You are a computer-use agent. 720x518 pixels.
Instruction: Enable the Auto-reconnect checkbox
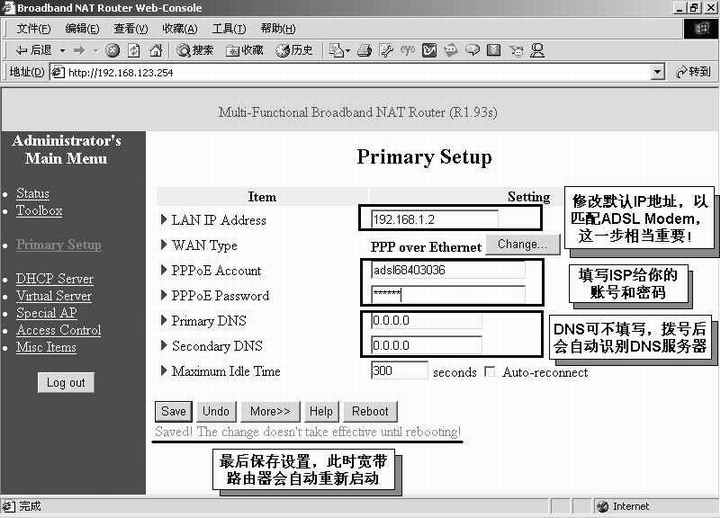coord(490,372)
